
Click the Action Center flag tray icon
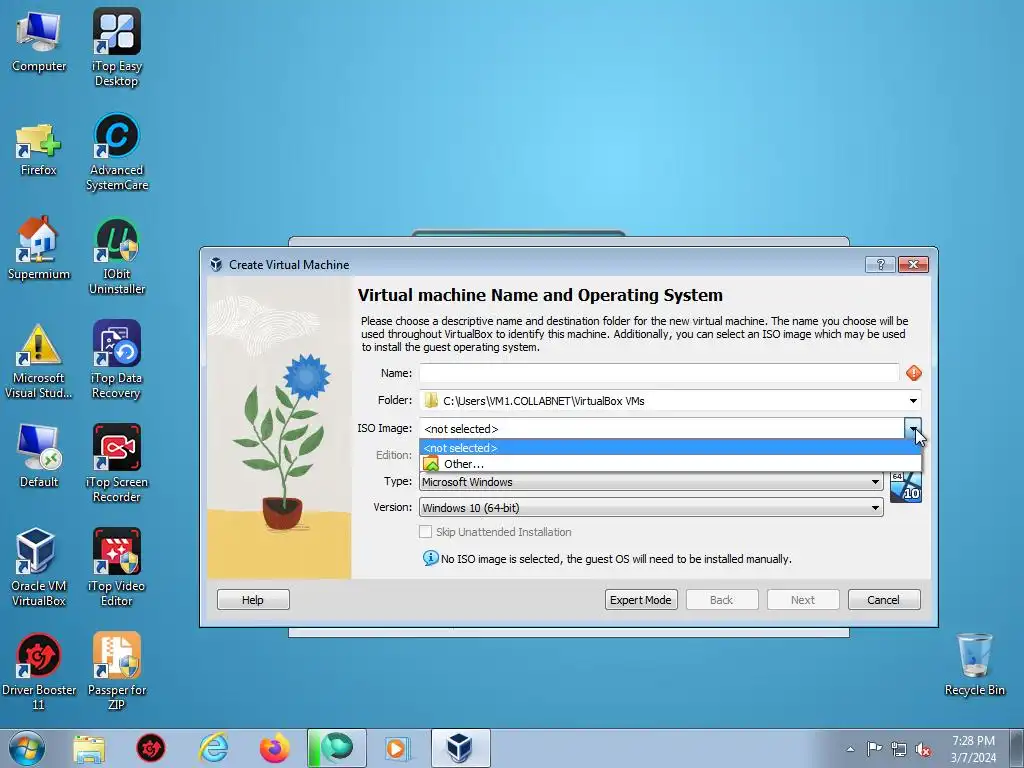(x=874, y=749)
